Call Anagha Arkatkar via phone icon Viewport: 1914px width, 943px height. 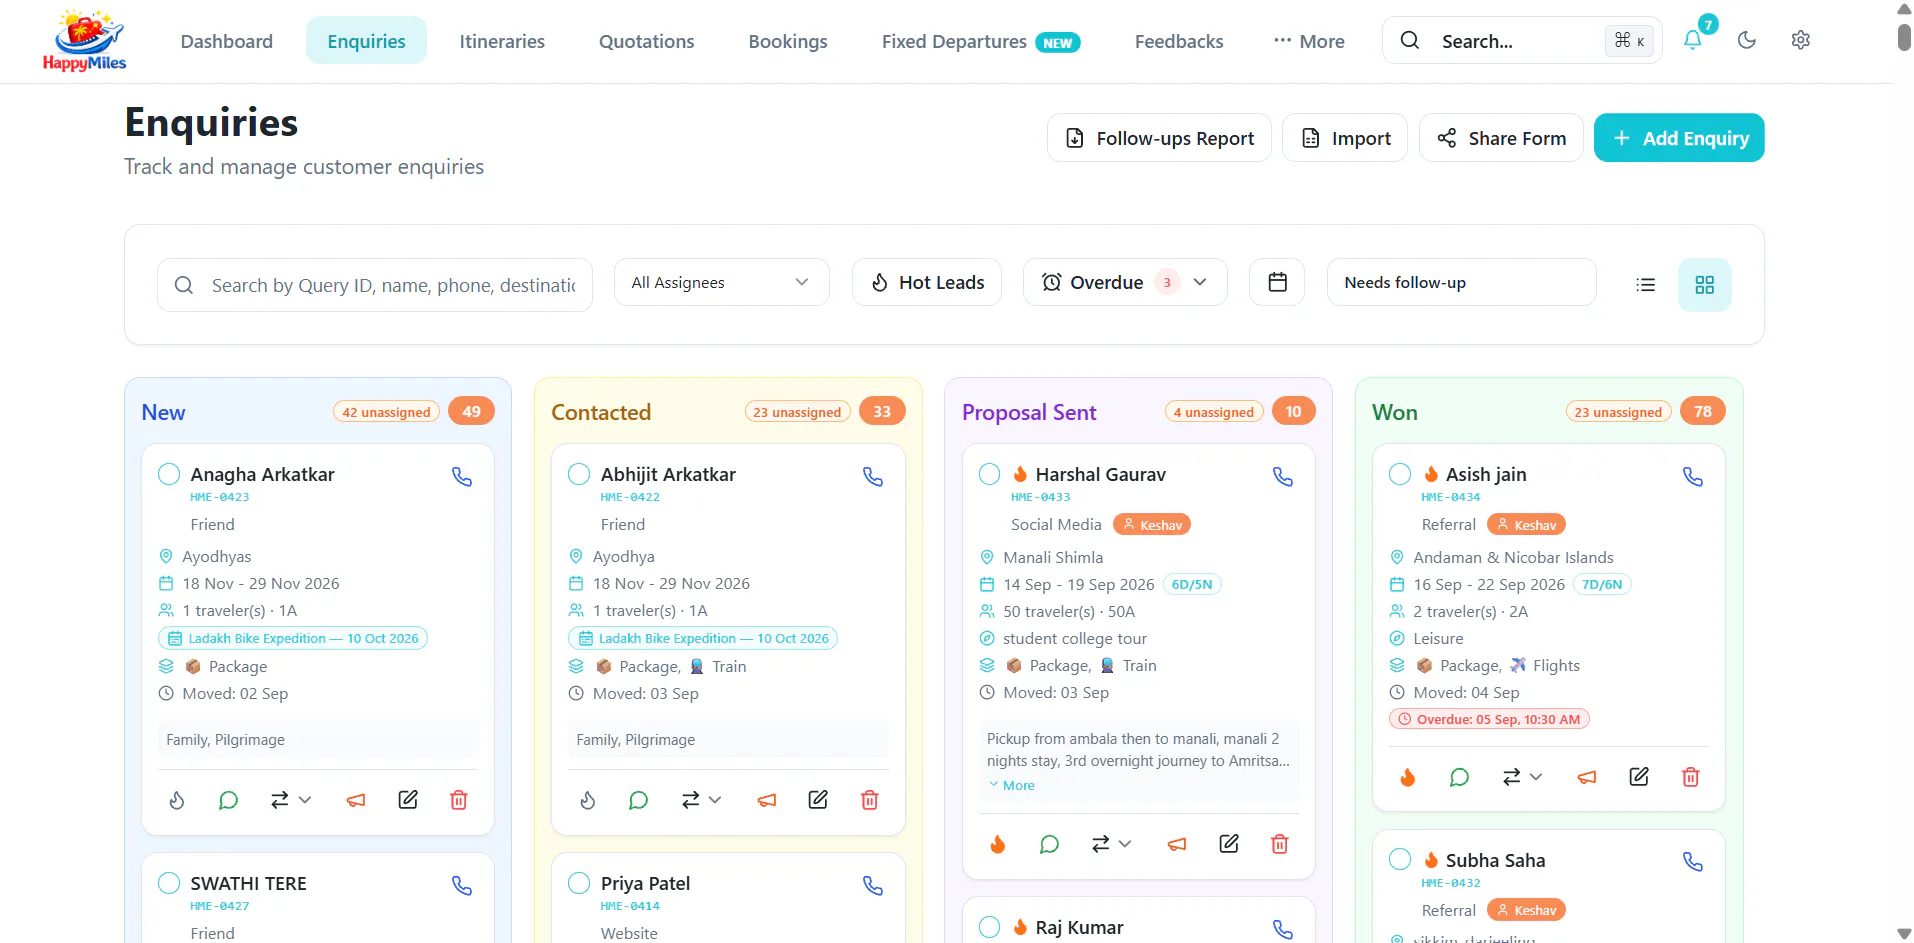[462, 477]
